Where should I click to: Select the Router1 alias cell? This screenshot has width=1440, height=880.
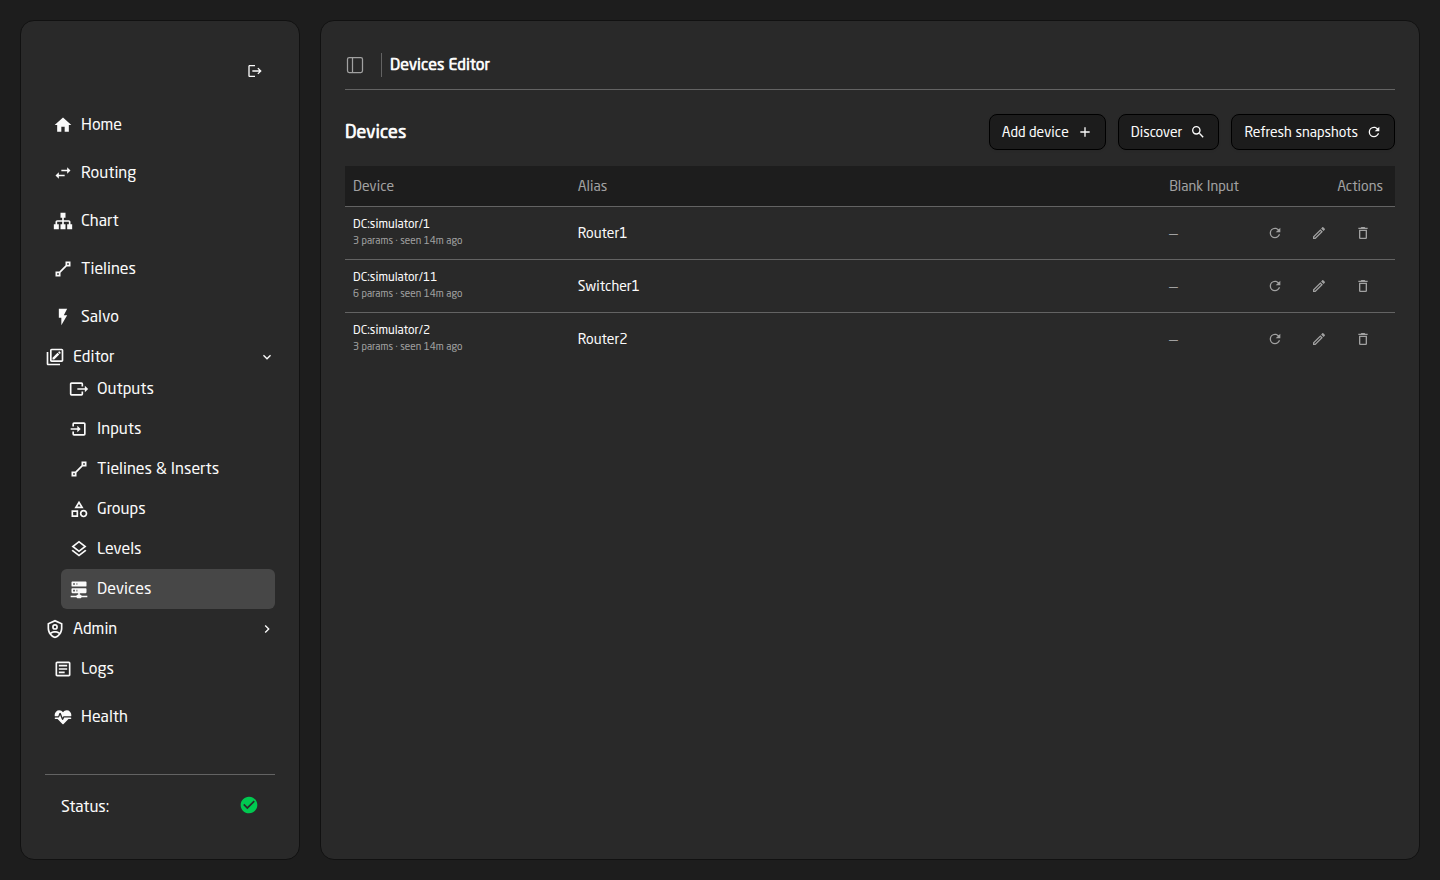tap(602, 233)
